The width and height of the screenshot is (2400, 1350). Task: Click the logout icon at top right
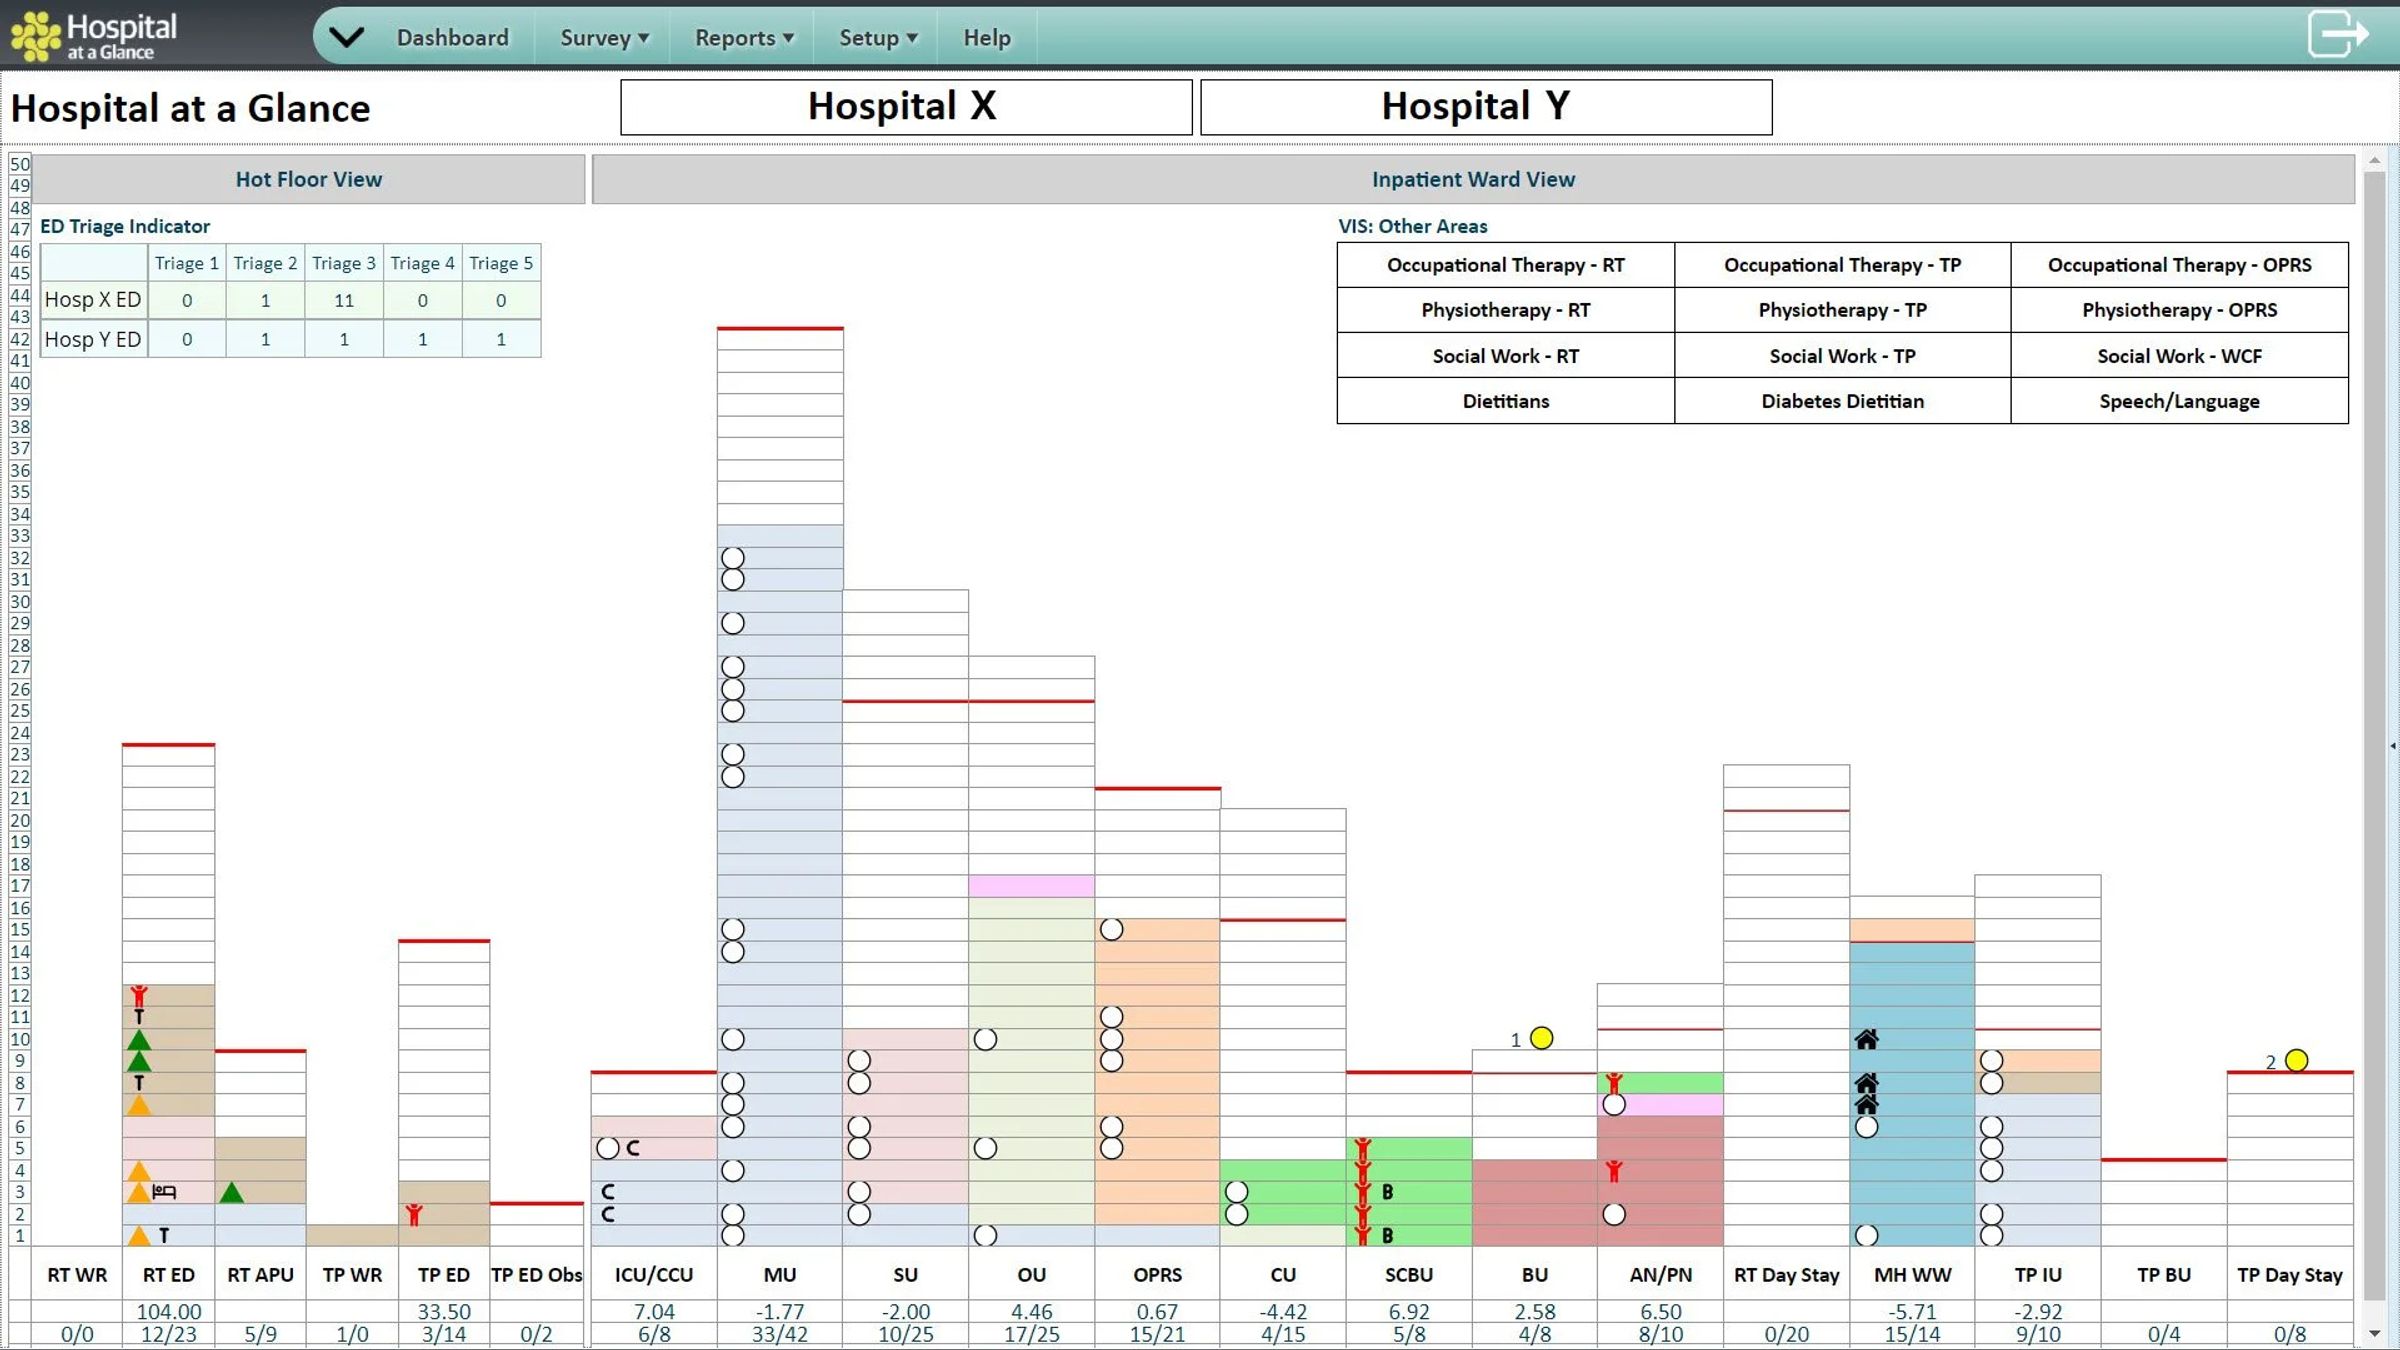[x=2337, y=35]
